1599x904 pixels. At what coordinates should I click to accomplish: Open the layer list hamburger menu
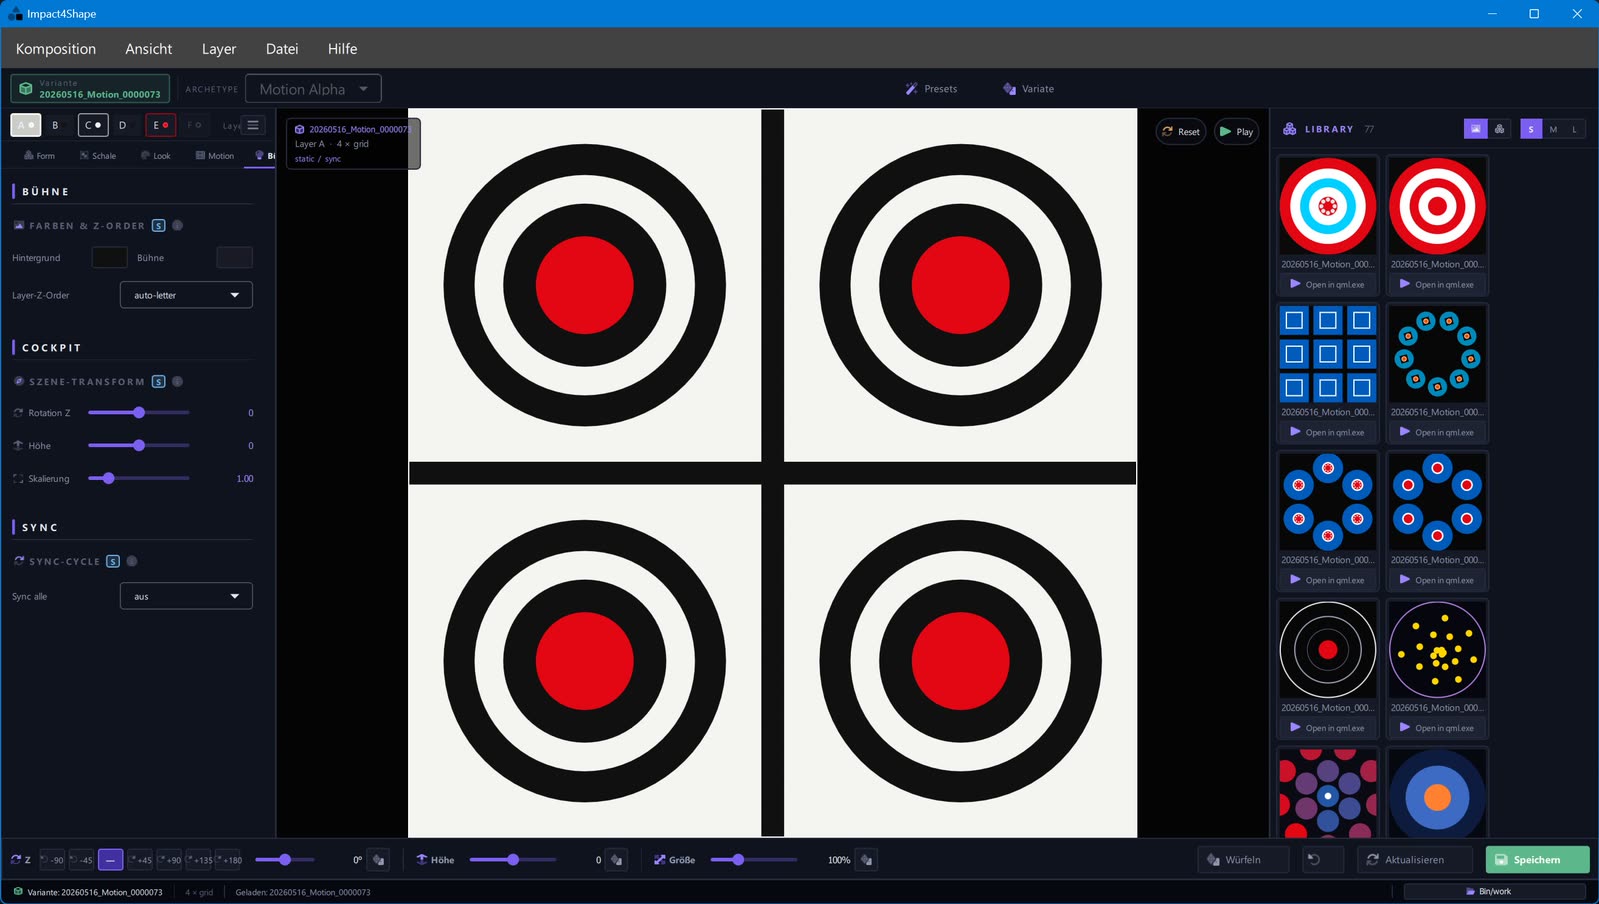[253, 125]
